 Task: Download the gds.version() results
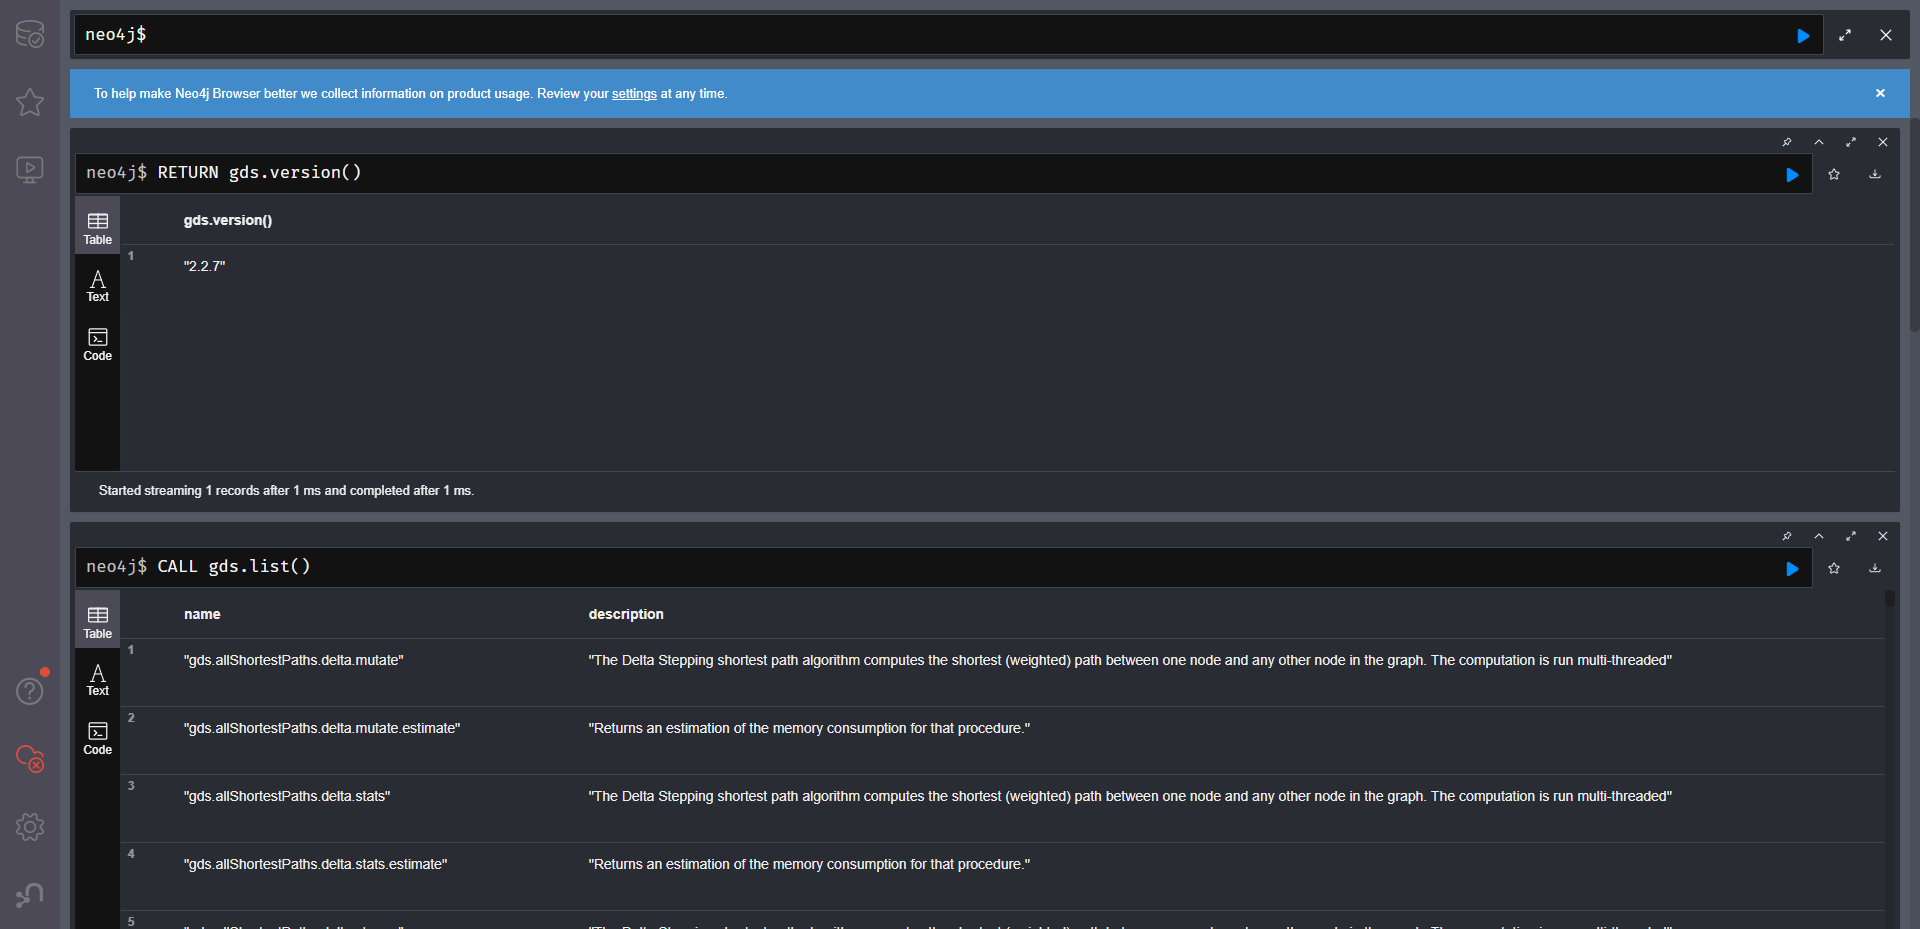(1875, 174)
